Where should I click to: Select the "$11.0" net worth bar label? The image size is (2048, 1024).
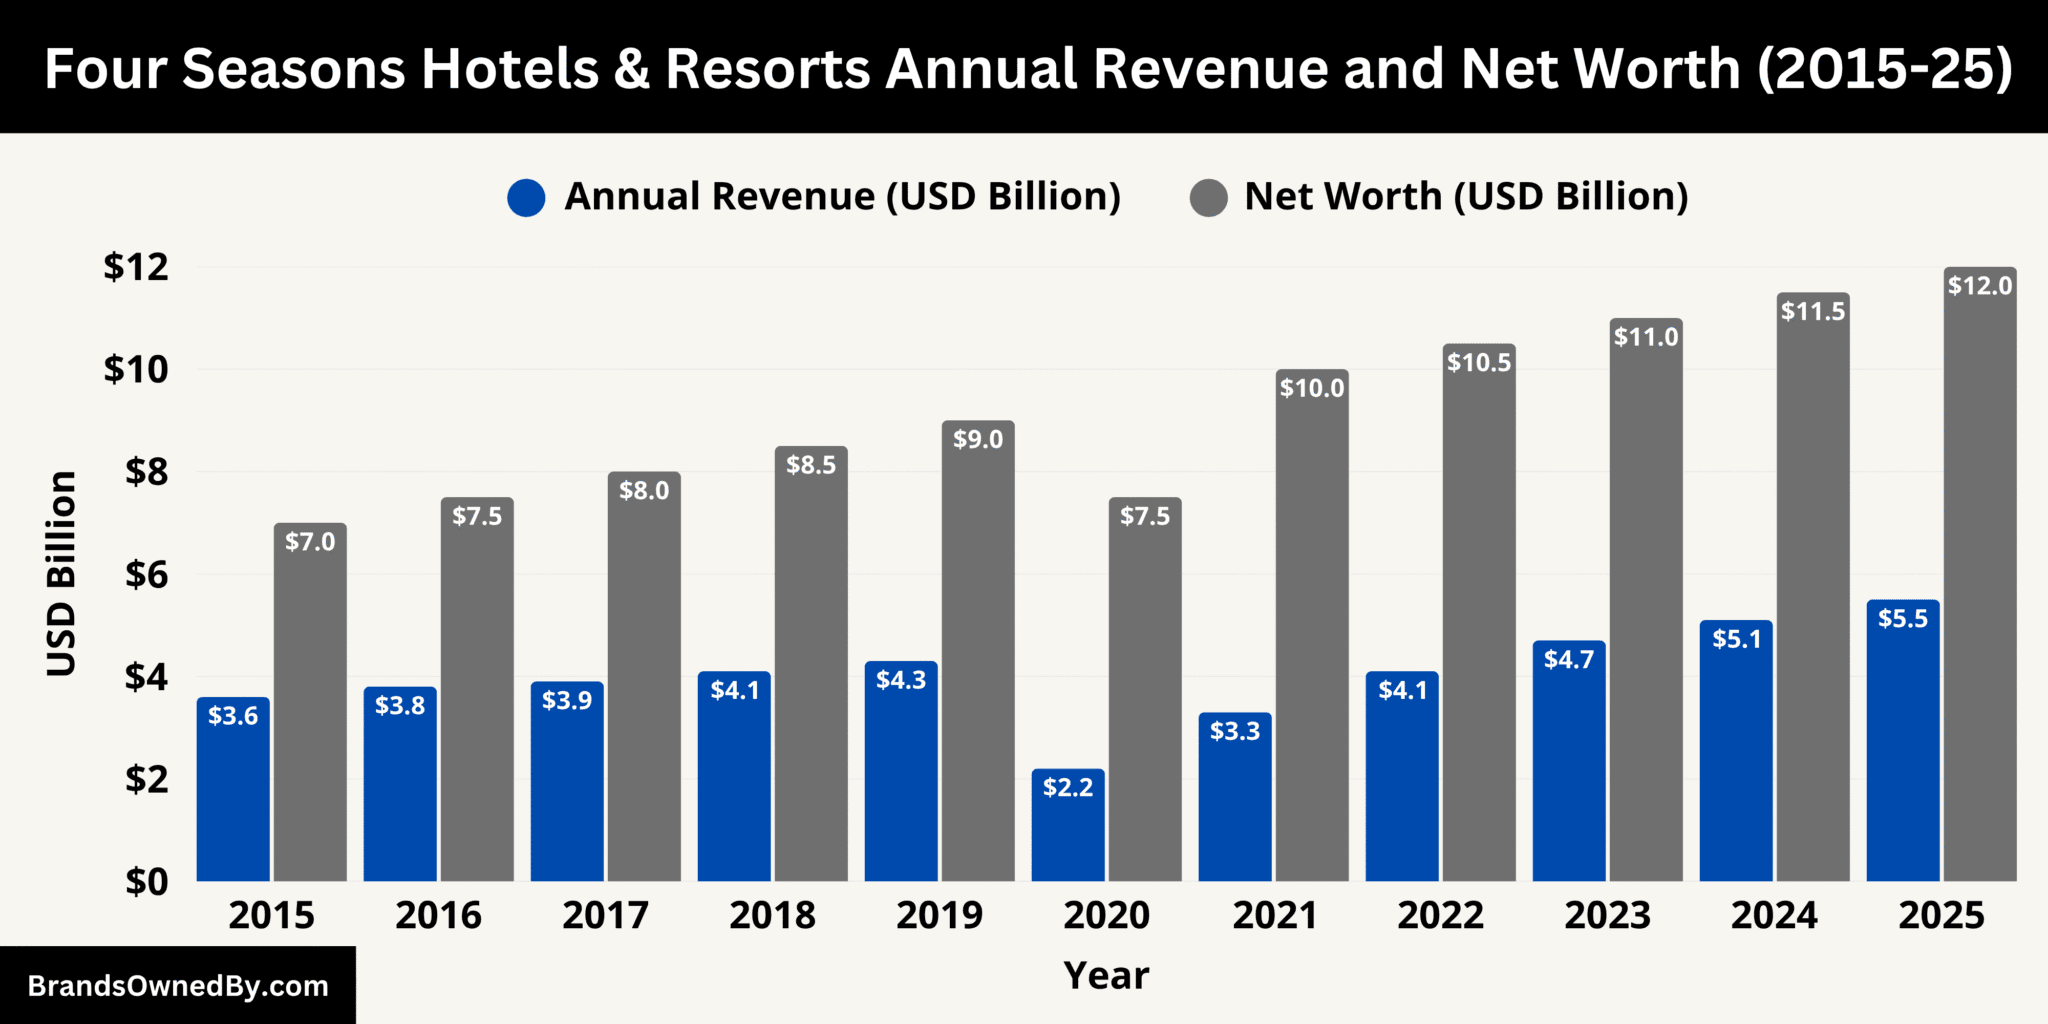pos(1646,337)
